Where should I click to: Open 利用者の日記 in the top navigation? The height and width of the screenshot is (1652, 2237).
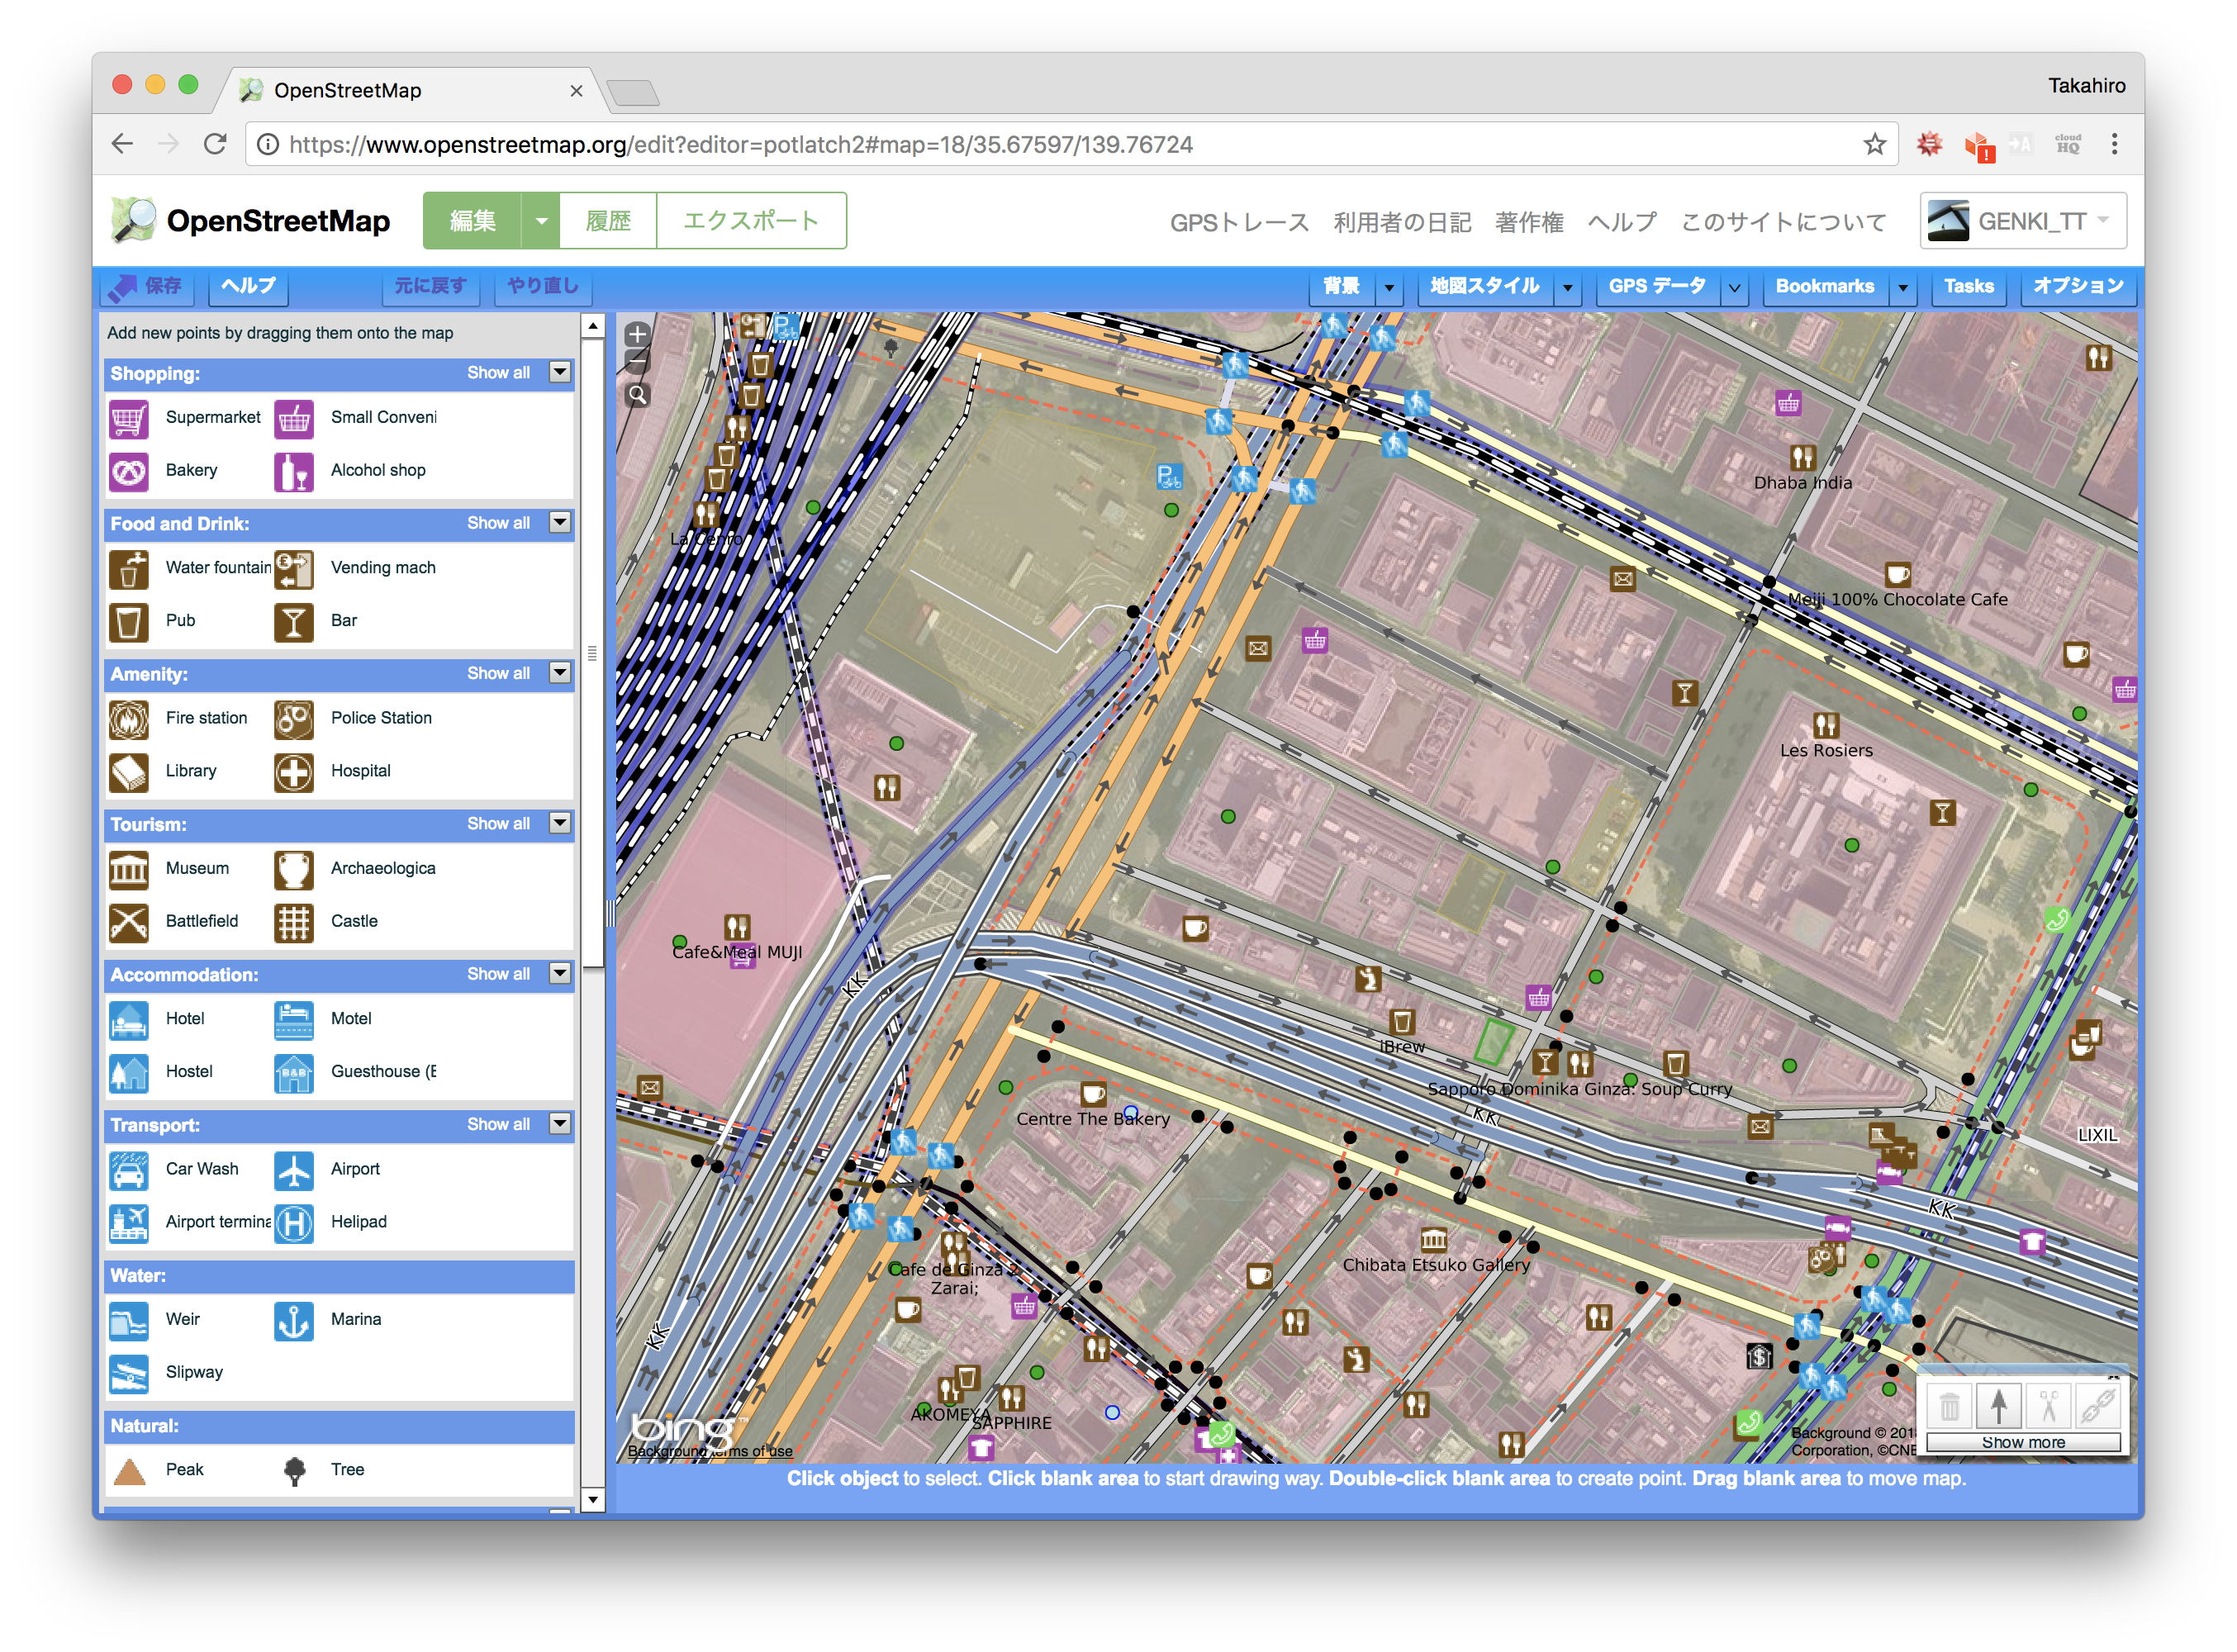pos(1401,222)
